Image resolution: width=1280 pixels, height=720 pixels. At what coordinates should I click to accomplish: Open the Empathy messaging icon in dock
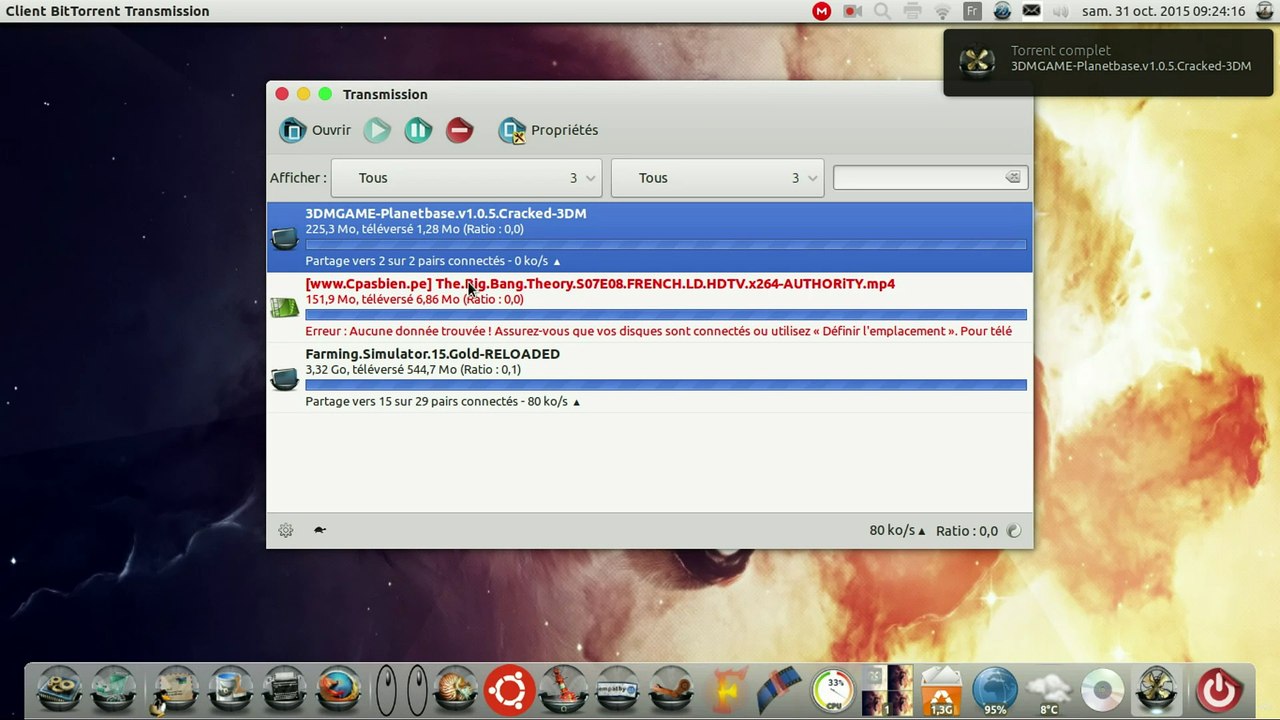617,690
